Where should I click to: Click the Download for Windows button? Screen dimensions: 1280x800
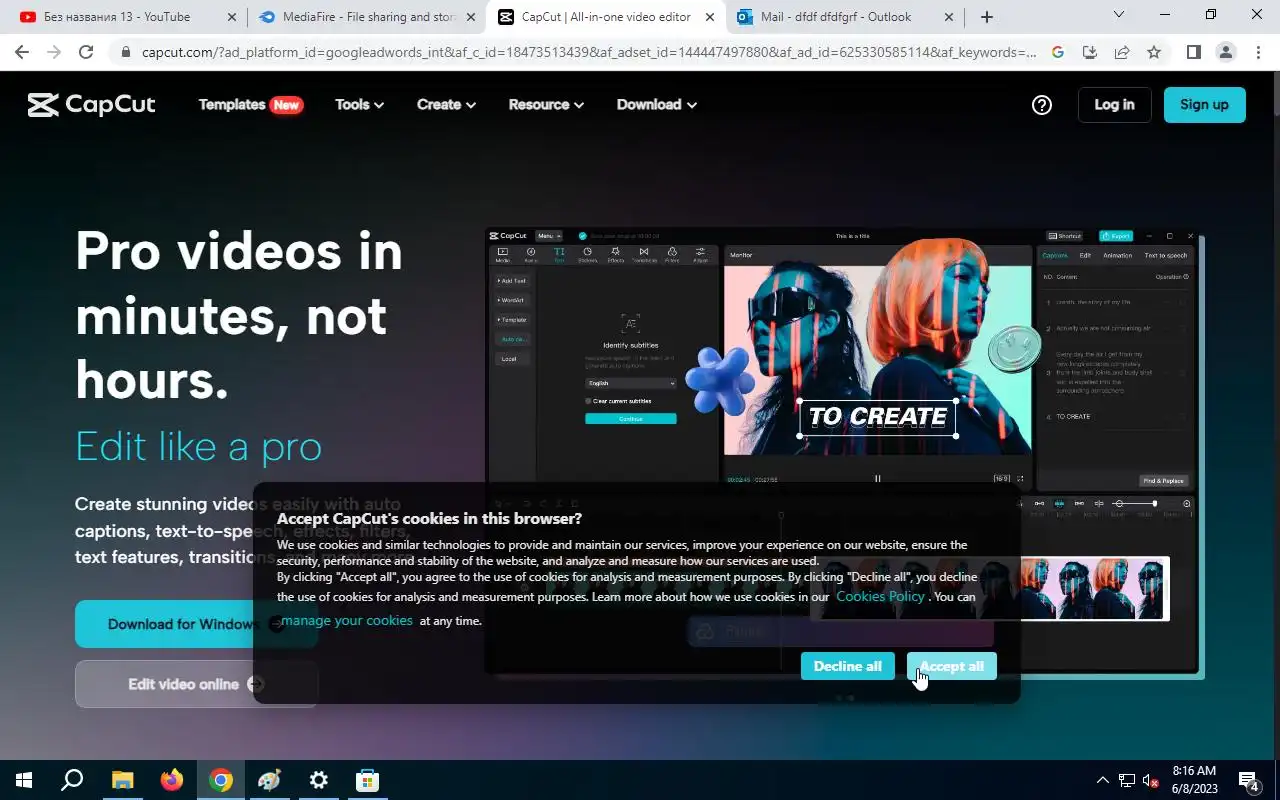[x=196, y=624]
